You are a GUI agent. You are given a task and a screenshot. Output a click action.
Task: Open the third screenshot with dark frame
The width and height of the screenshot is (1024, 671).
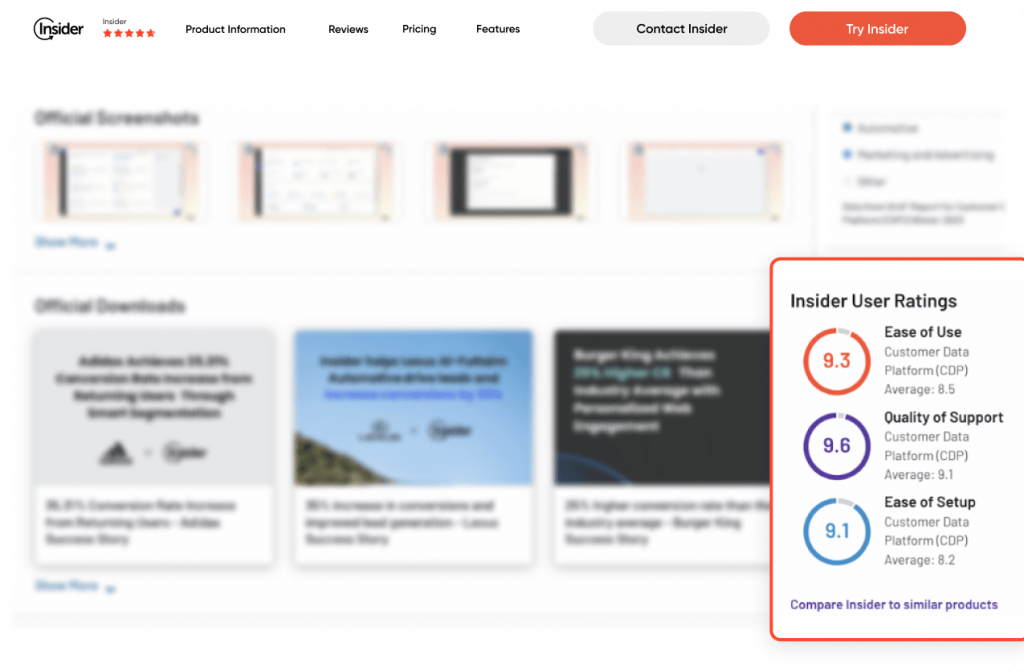pyautogui.click(x=511, y=181)
